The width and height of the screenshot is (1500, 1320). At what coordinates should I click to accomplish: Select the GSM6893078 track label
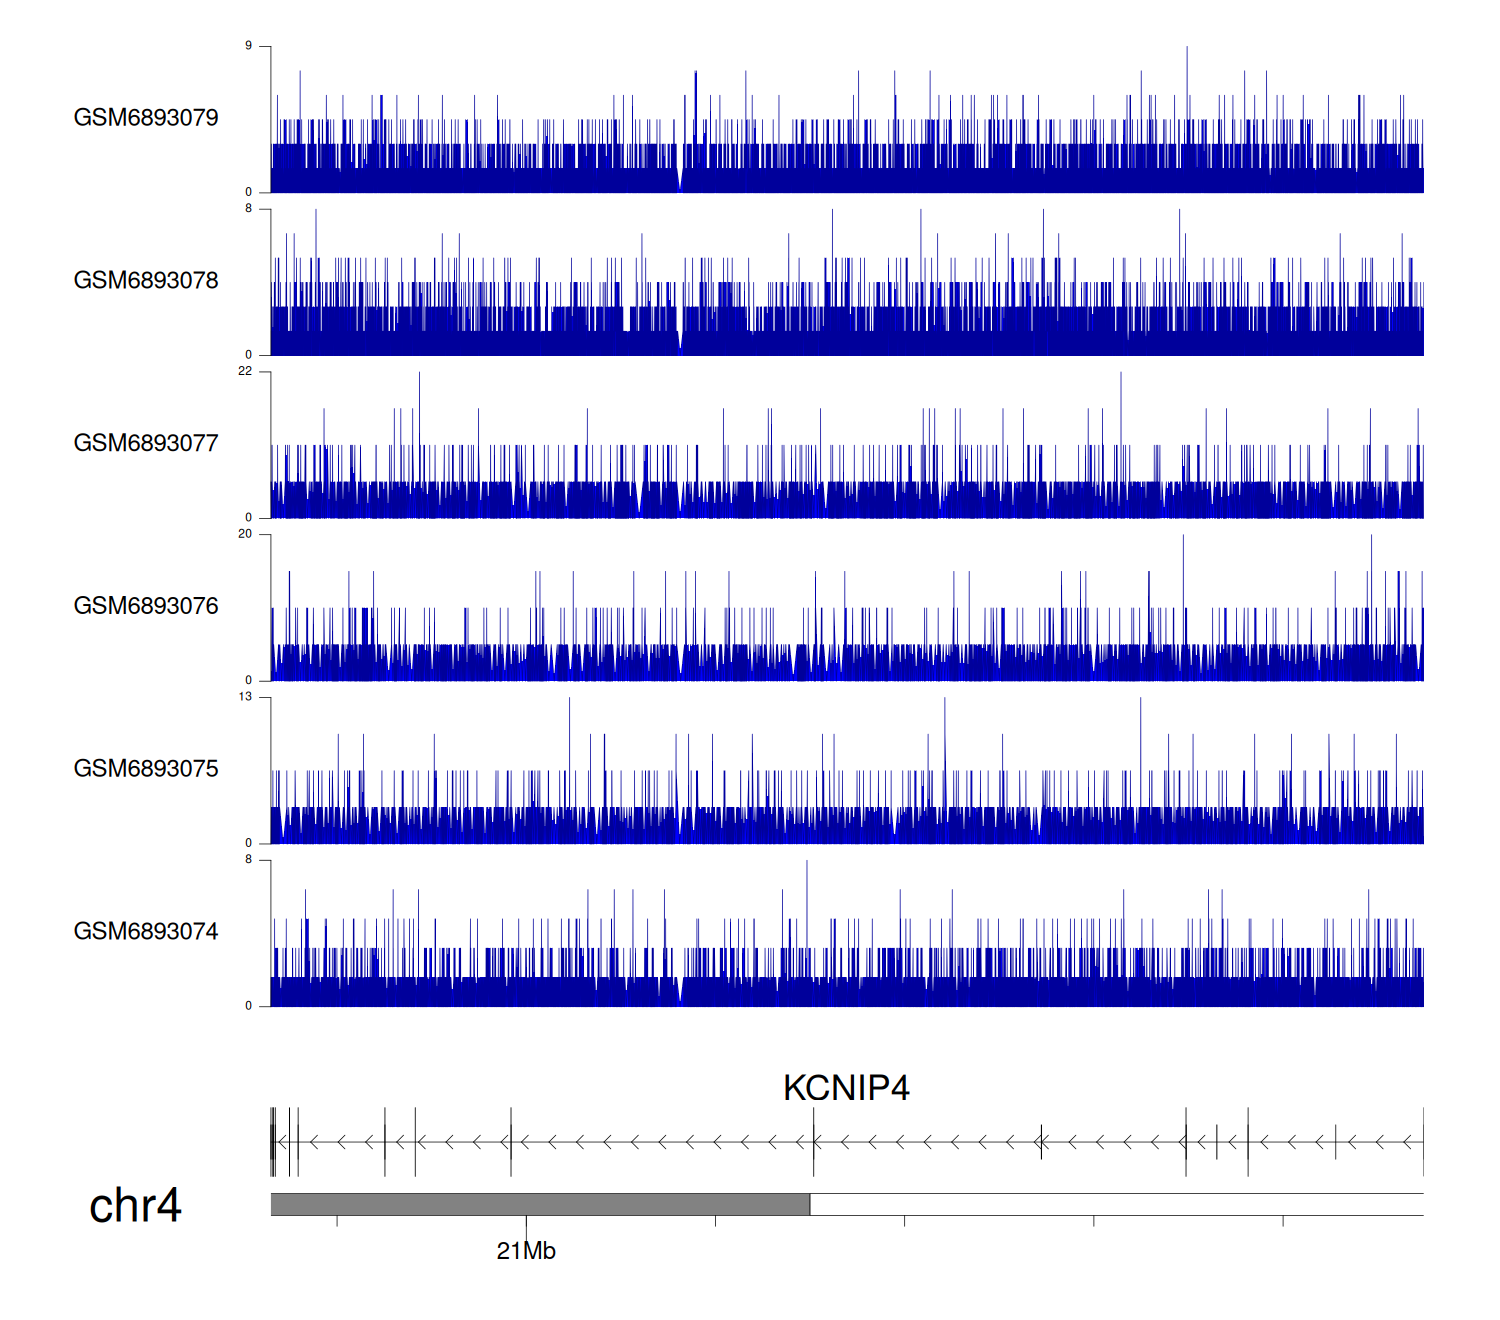[x=146, y=281]
